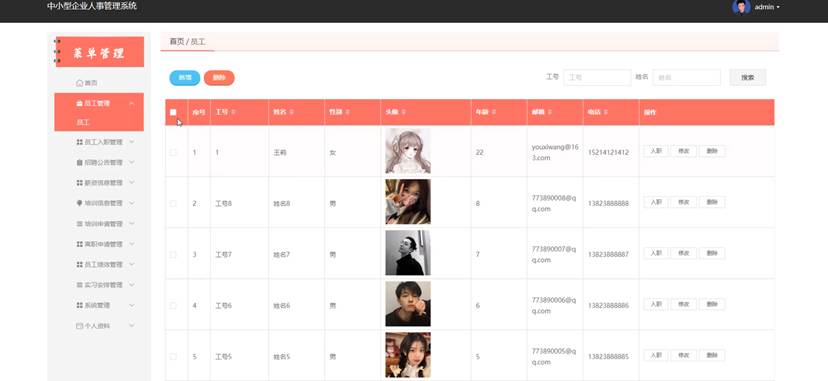828x381 pixels.
Task: Open the avatar photo in row 姓名8
Action: click(408, 202)
